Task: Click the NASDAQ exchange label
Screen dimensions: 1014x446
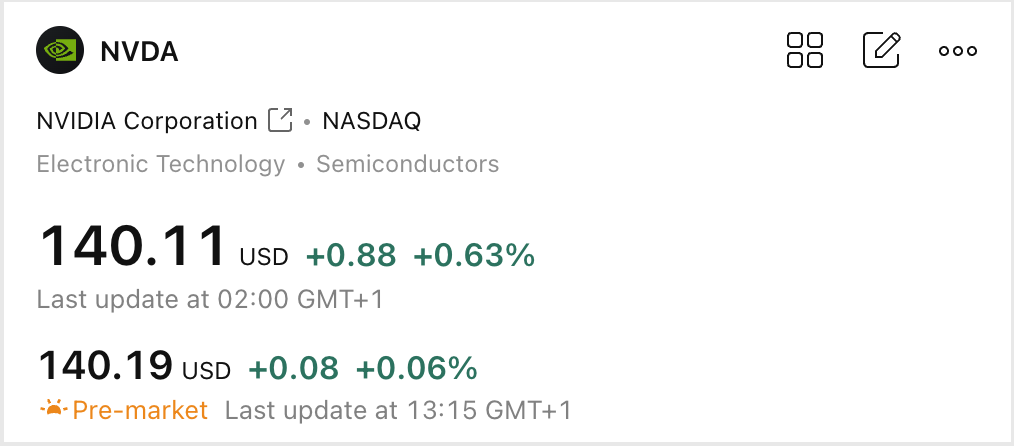Action: coord(371,121)
